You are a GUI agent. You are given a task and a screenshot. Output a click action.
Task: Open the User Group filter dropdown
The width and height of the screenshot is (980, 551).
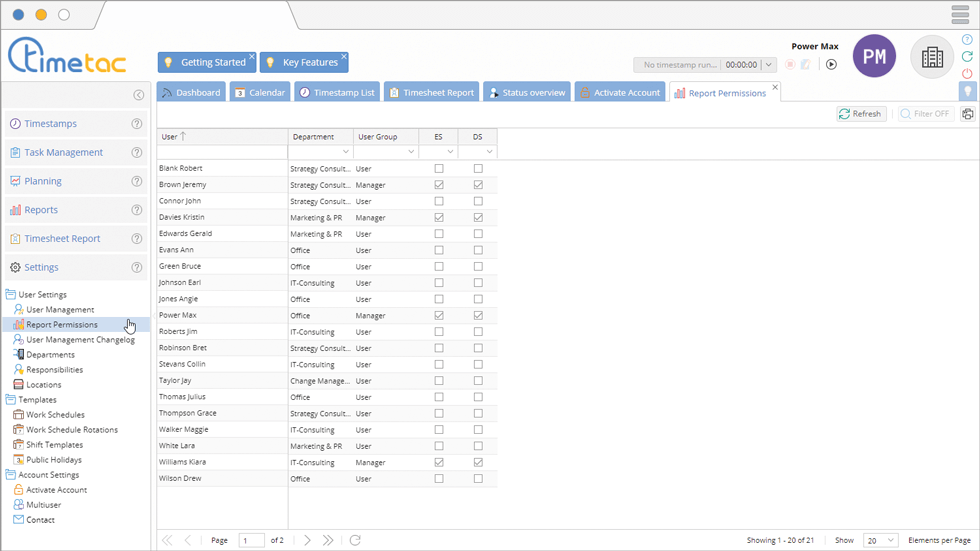click(x=411, y=152)
